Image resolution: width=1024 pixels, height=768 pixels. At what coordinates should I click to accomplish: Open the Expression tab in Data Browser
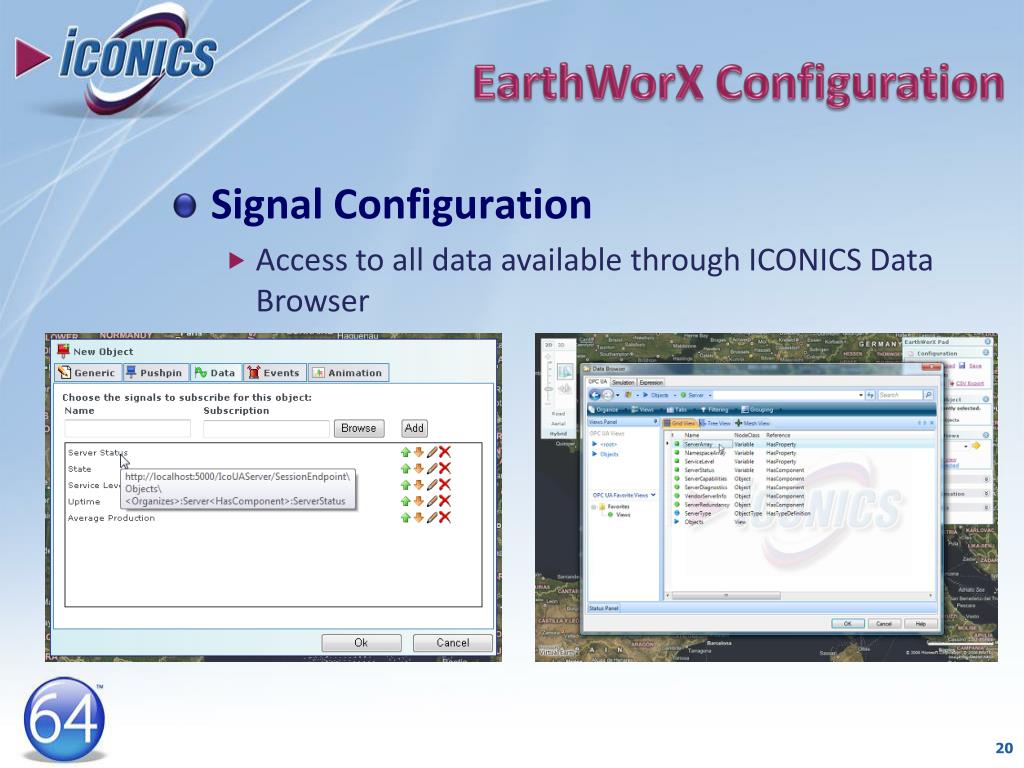(x=651, y=382)
